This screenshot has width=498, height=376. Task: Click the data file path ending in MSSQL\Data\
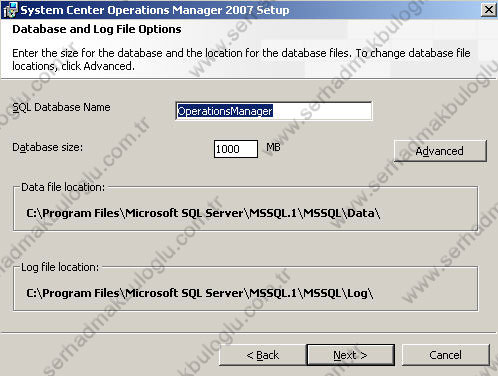203,213
